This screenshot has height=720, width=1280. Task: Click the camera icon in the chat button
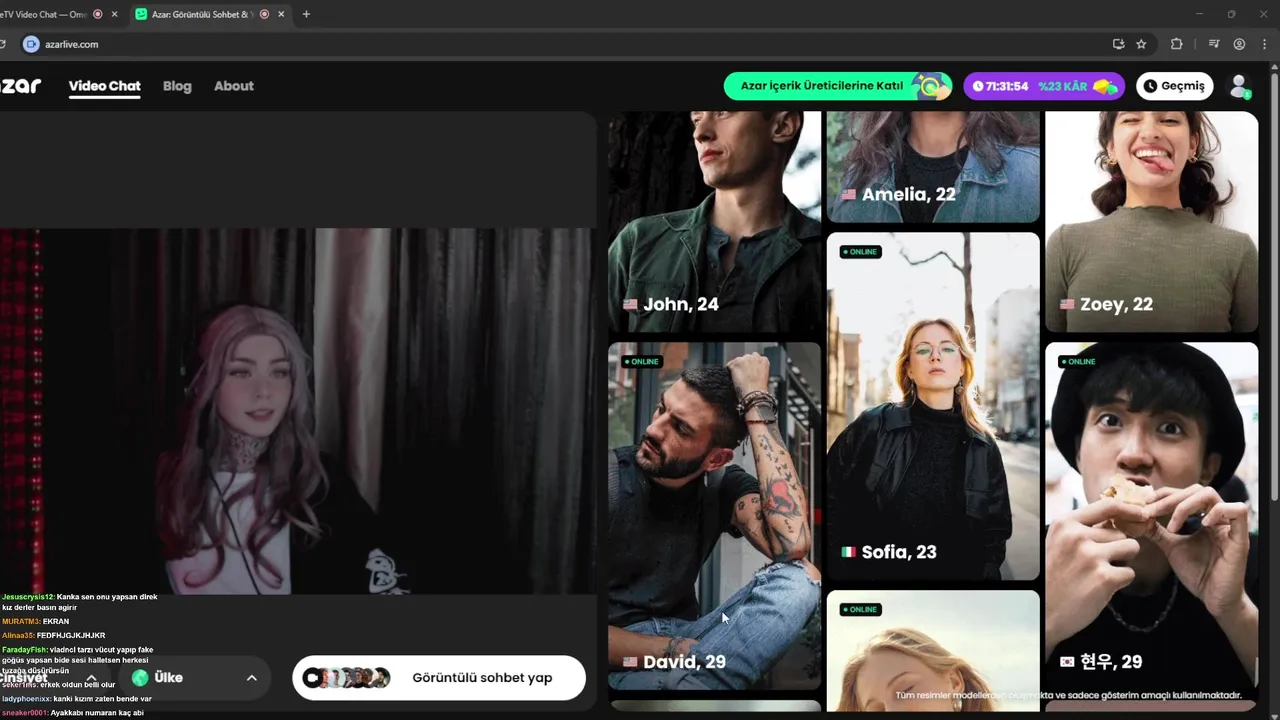pos(312,678)
